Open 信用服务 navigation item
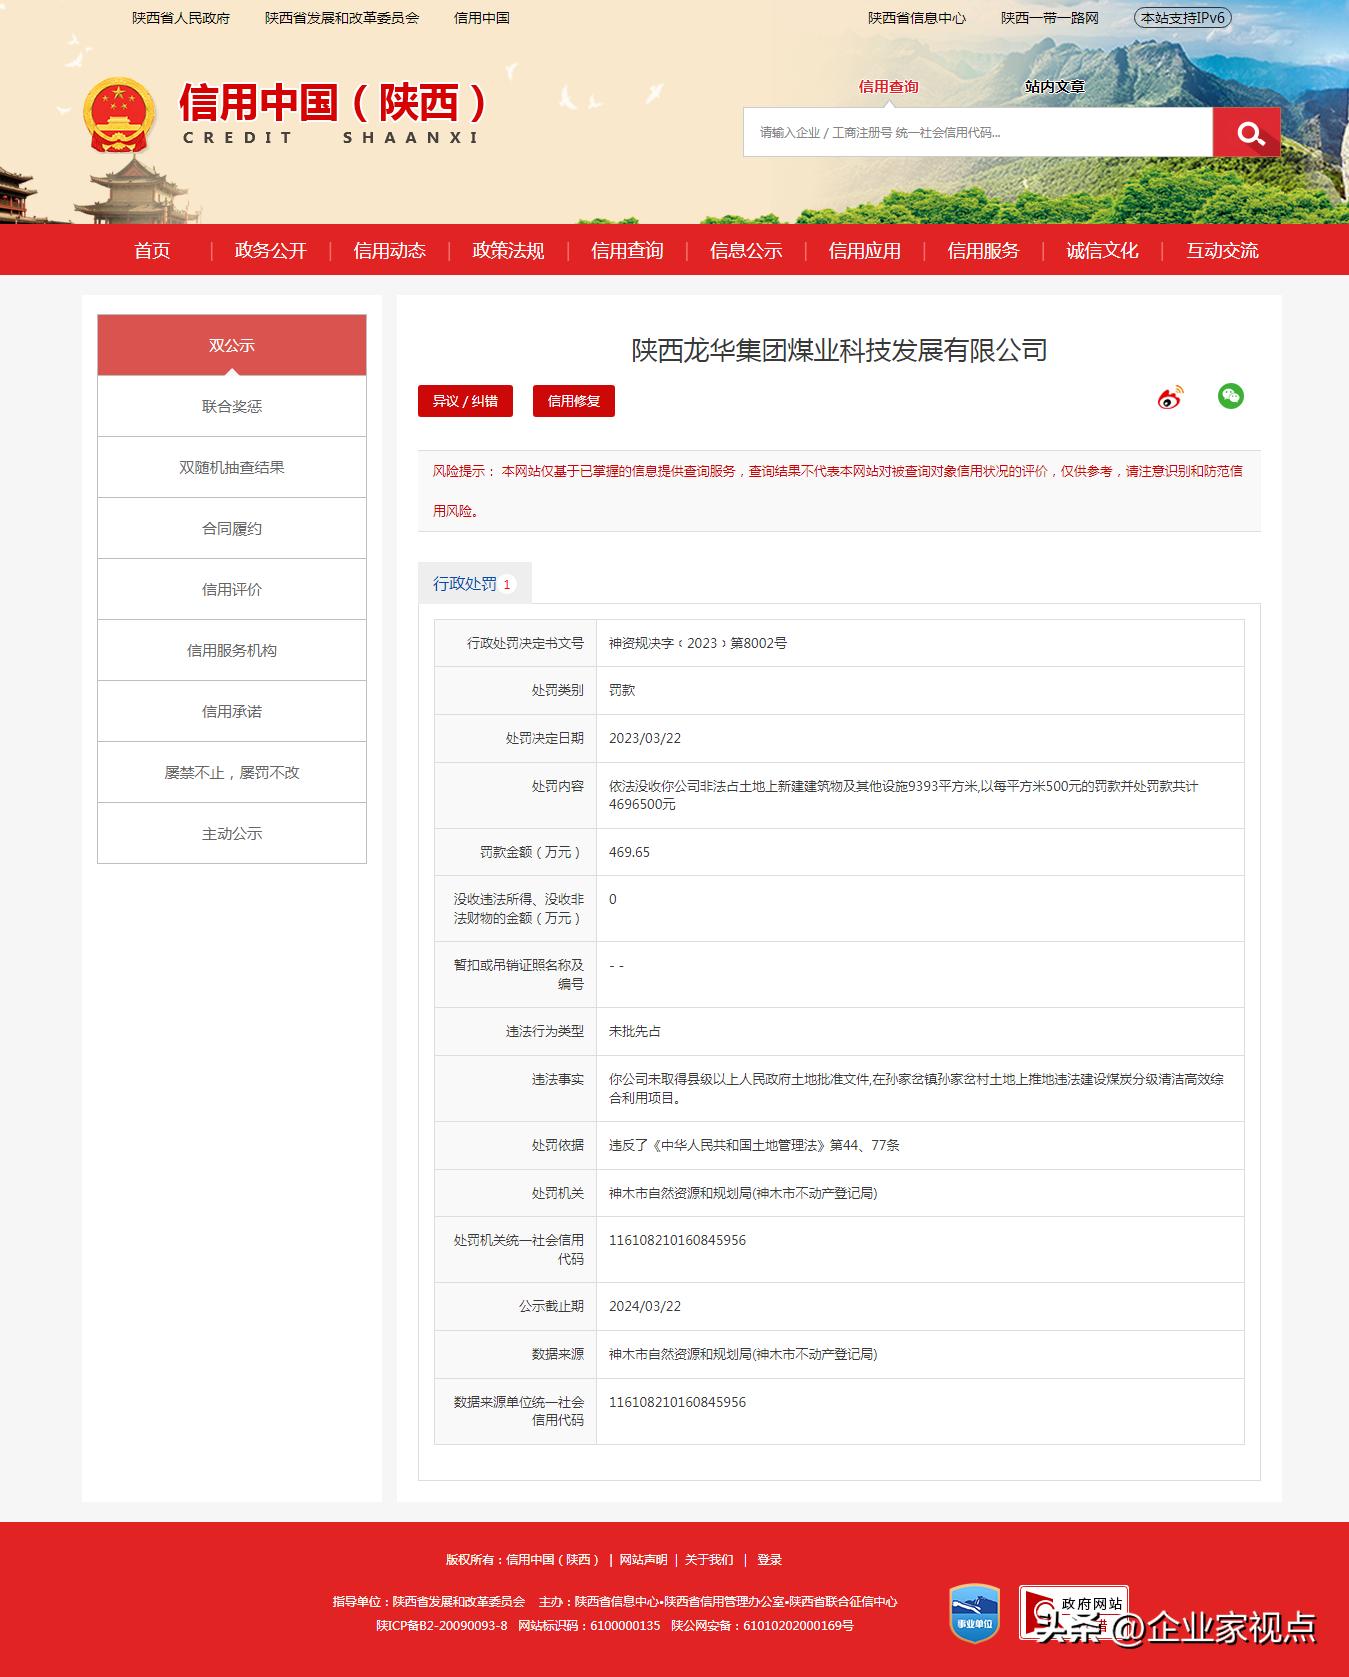The width and height of the screenshot is (1349, 1677). pyautogui.click(x=983, y=250)
